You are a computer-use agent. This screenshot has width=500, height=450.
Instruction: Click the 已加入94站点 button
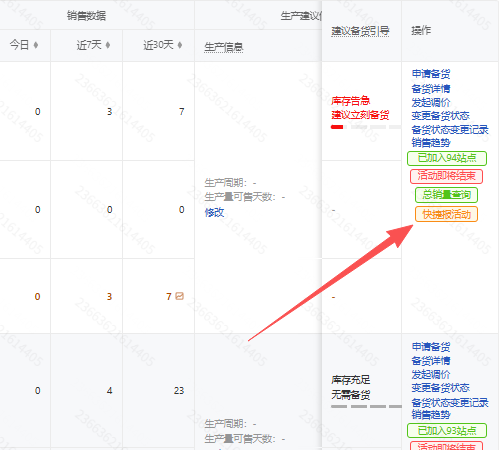pyautogui.click(x=447, y=158)
